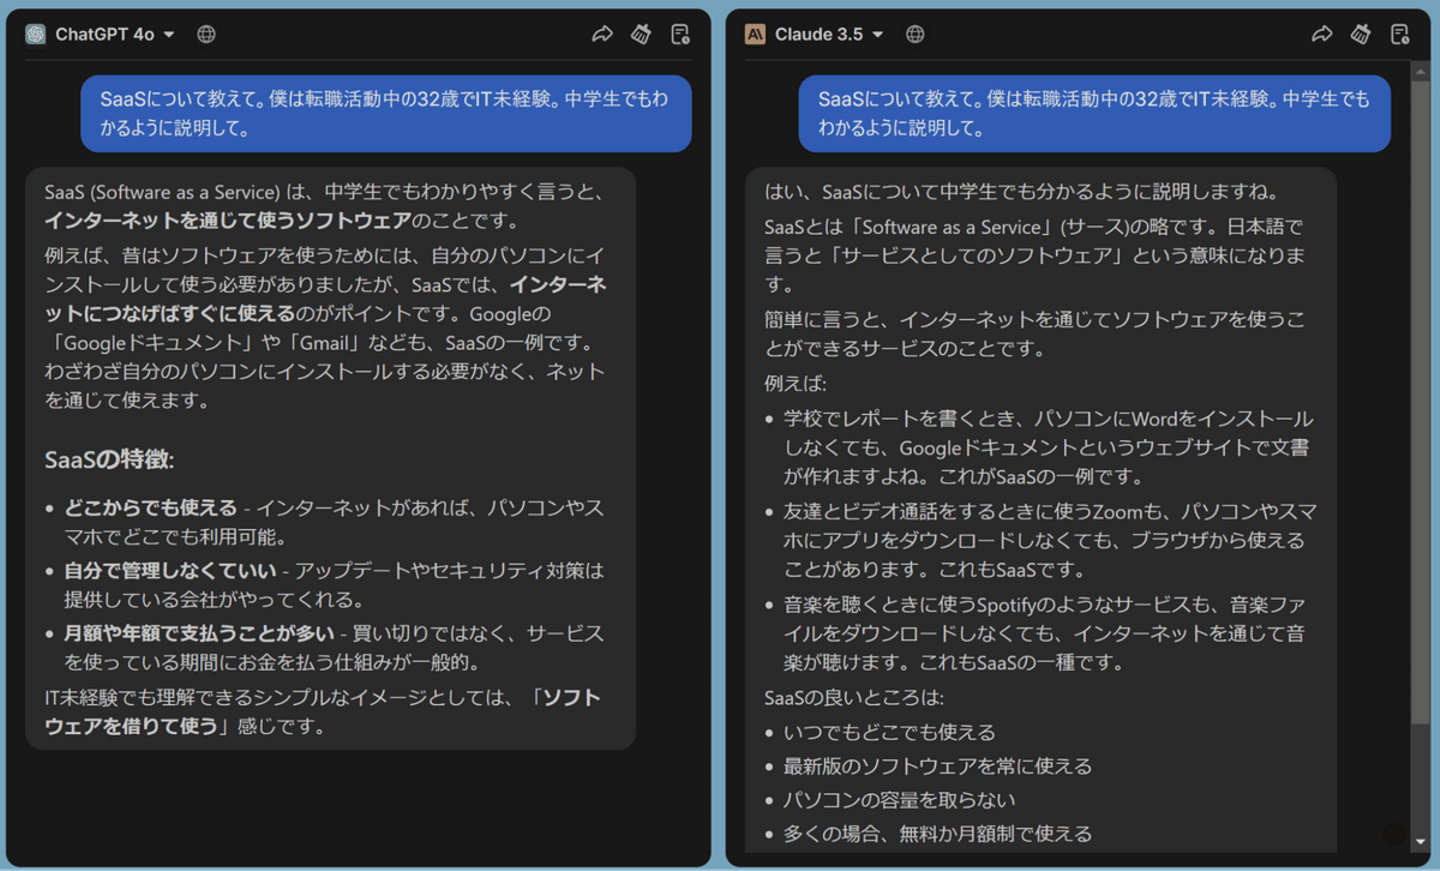Open the document icon in Claude panel

point(1400,34)
